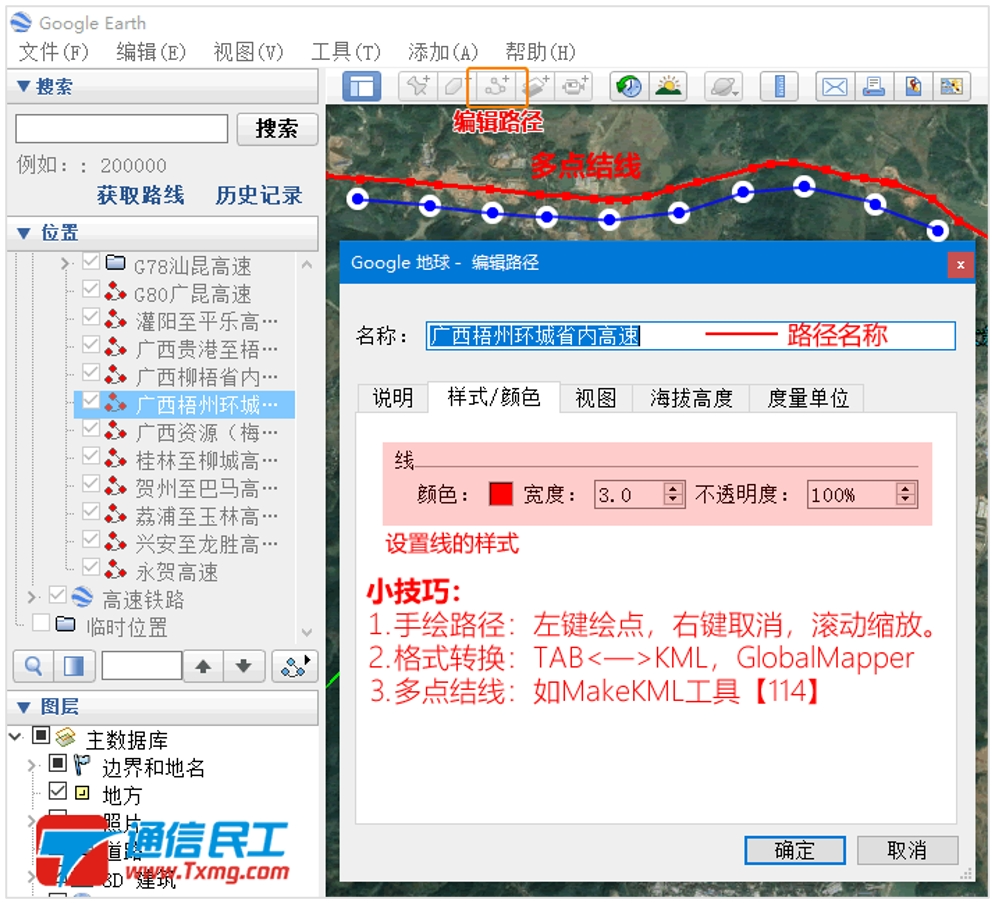Viewport: 994px width, 903px height.
Task: Click 取消 in the edit path dialog
Action: 907,850
